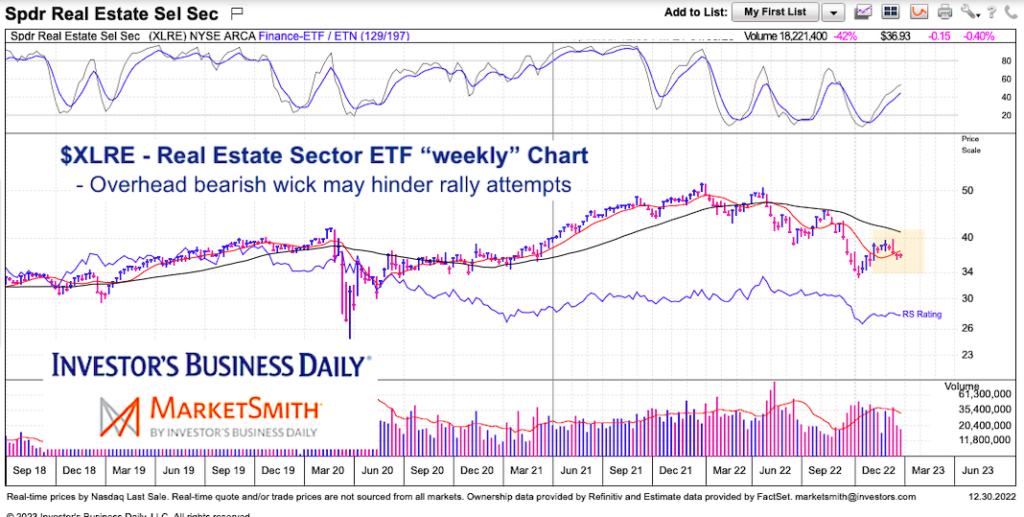
Task: Click the 26 price scale label
Action: click(967, 328)
